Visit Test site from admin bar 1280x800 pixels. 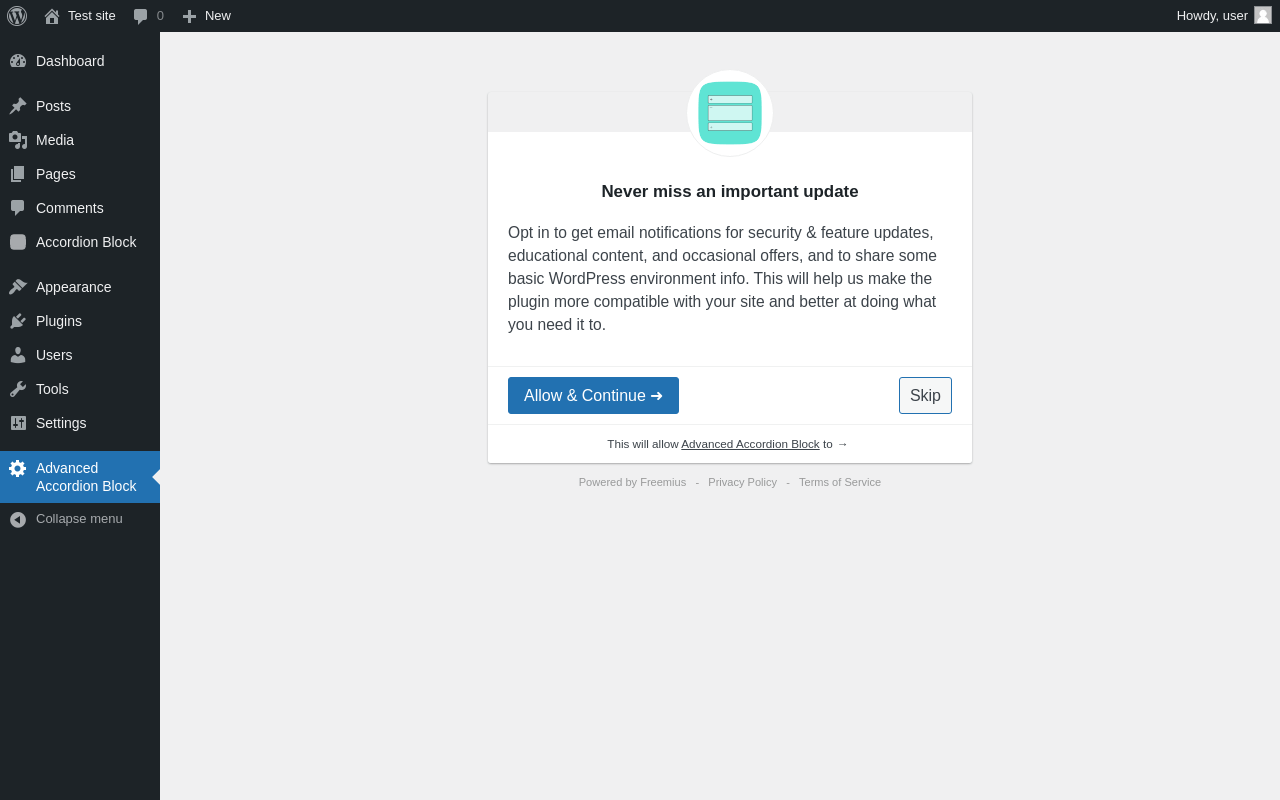tap(80, 16)
